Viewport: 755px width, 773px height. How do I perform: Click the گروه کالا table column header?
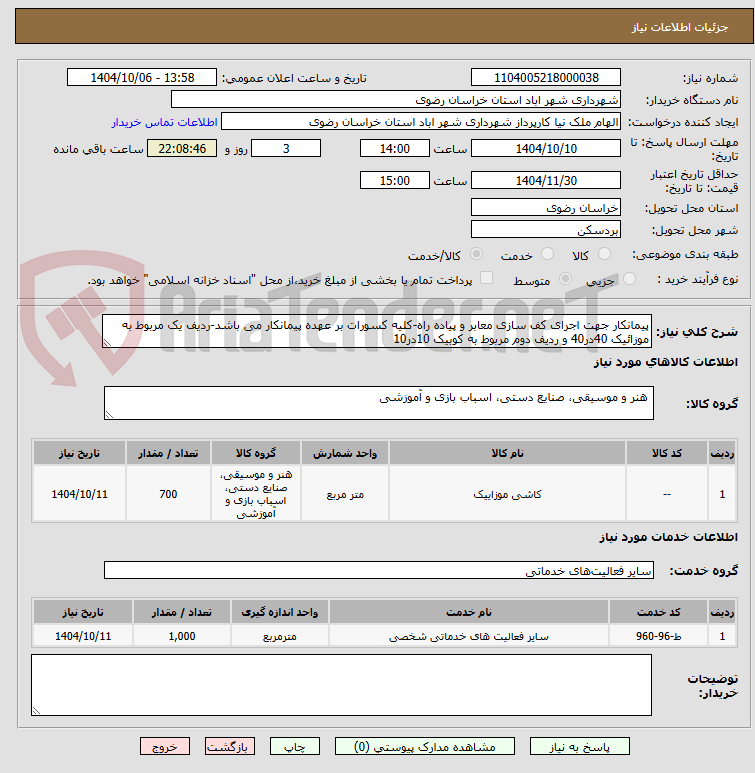coord(255,453)
